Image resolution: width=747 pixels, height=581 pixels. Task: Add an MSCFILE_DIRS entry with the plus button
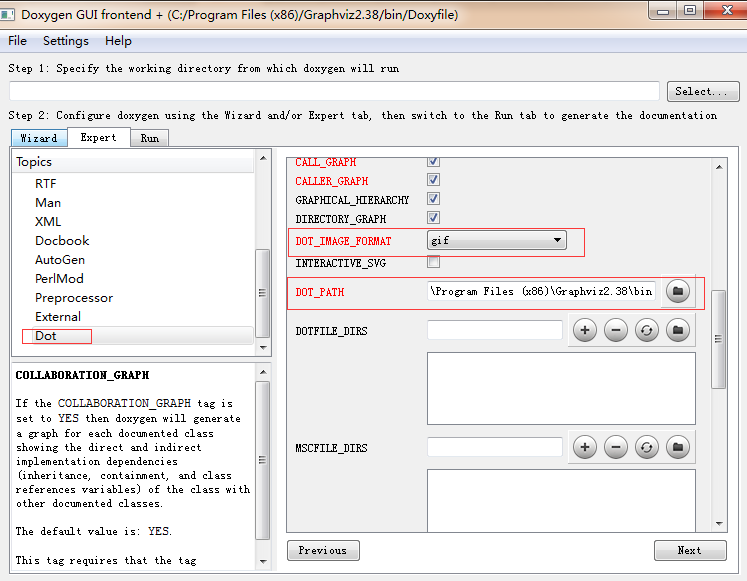click(585, 447)
